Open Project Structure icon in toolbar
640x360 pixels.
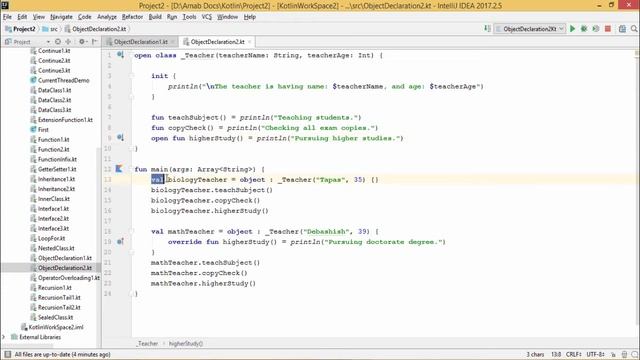coord(622,29)
